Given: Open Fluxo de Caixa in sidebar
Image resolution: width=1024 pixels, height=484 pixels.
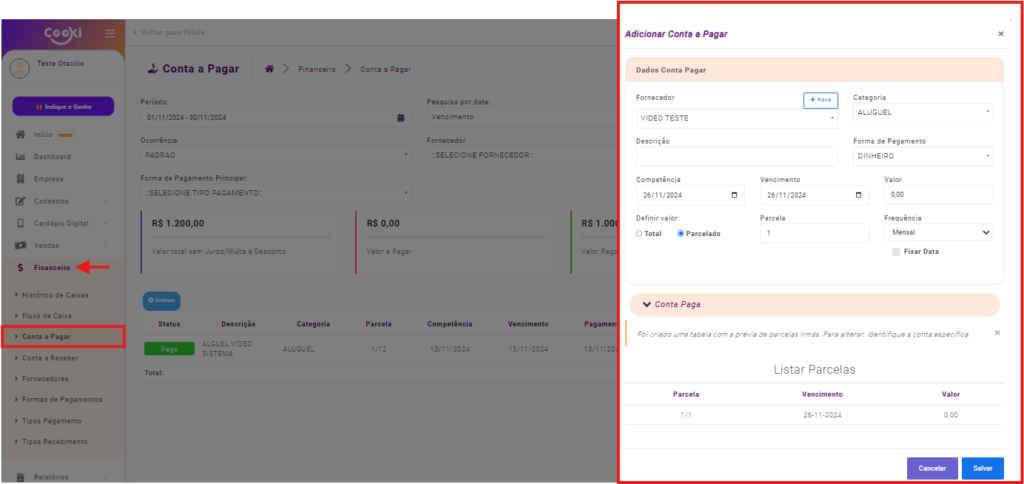Looking at the screenshot, I should click(49, 316).
